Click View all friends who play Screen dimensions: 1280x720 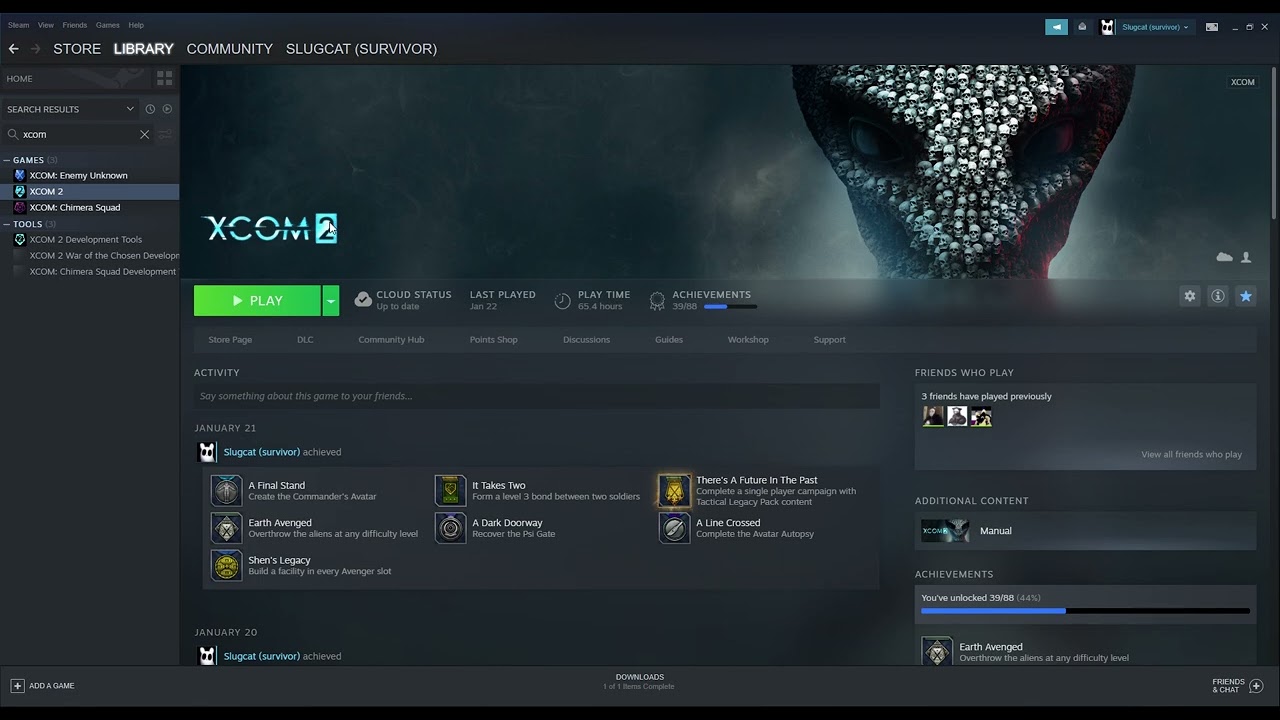tap(1191, 455)
